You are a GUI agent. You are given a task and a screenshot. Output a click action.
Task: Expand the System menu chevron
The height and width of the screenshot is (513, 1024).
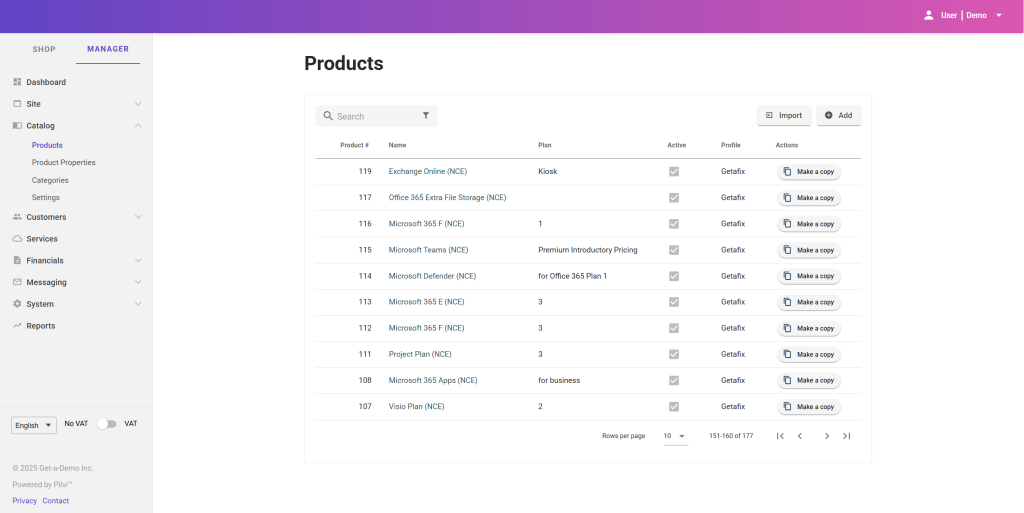coord(138,304)
